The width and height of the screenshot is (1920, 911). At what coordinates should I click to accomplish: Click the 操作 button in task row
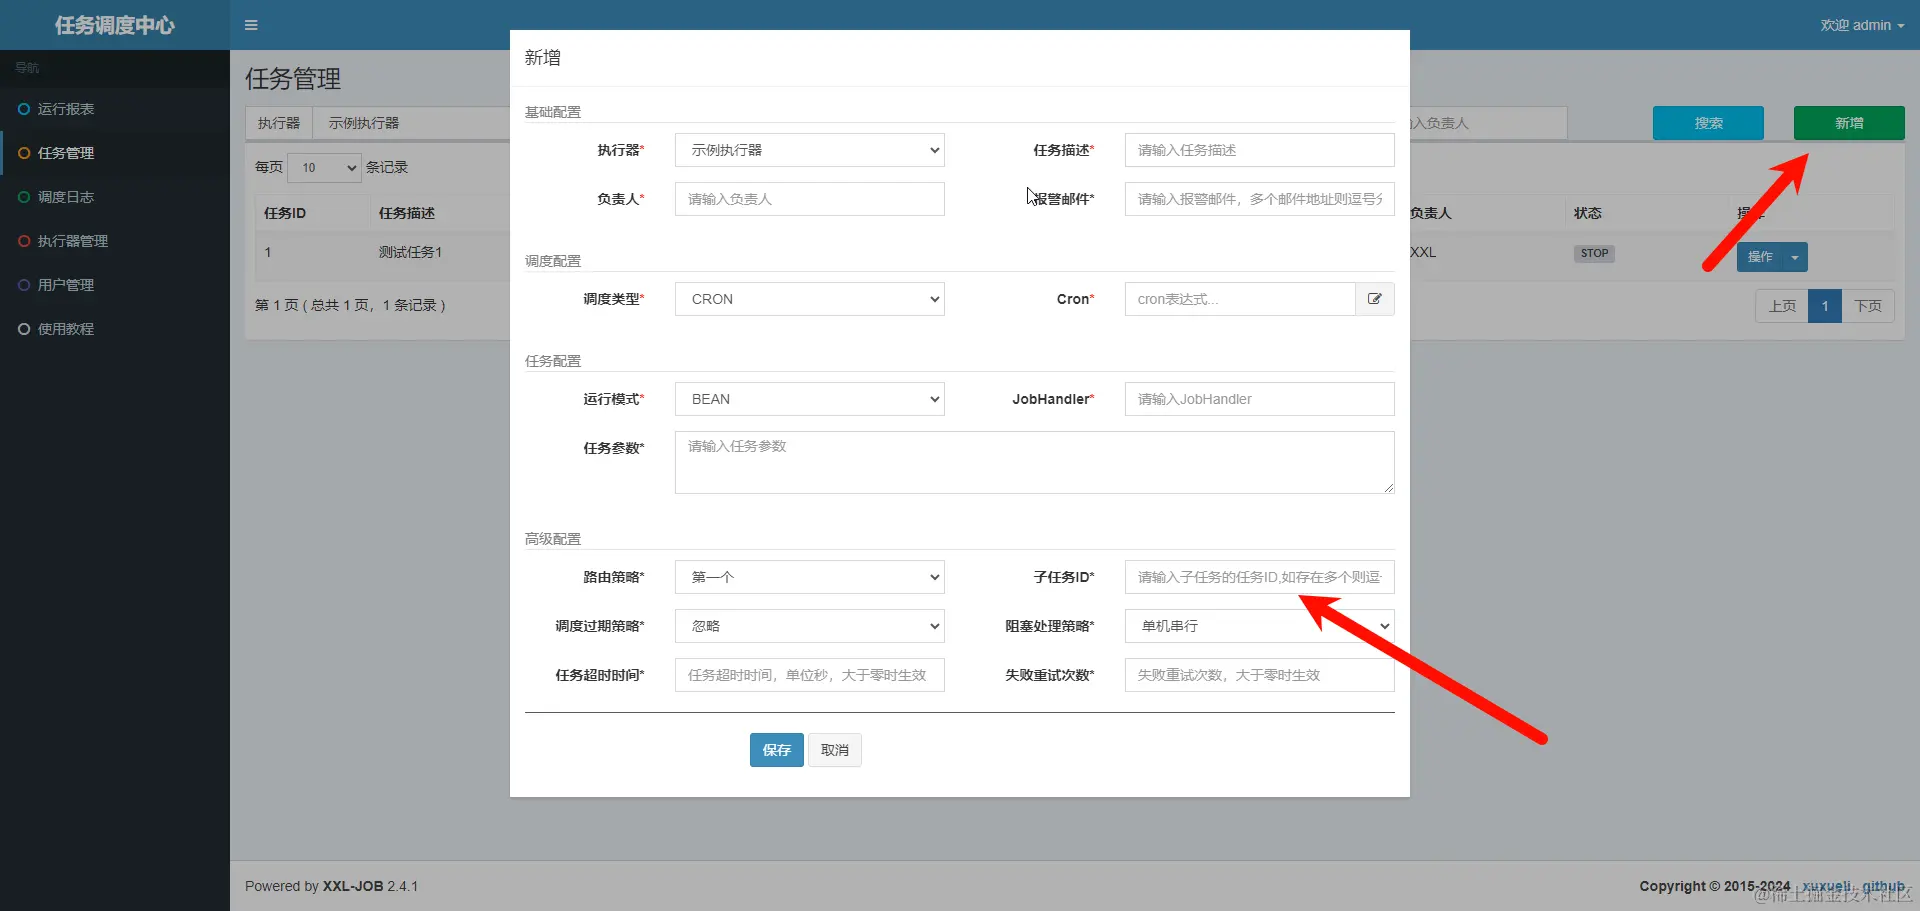pos(1760,257)
